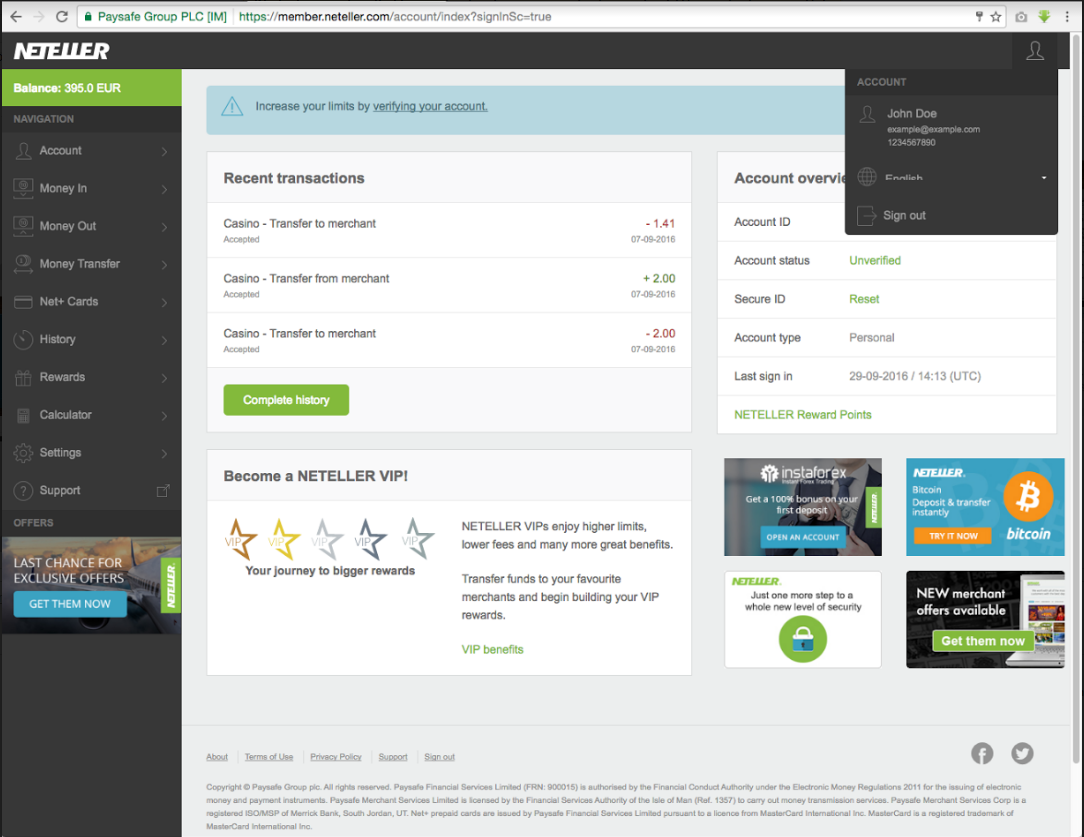Click the Money Out icon in sidebar
This screenshot has height=837, width=1084.
click(x=24, y=226)
